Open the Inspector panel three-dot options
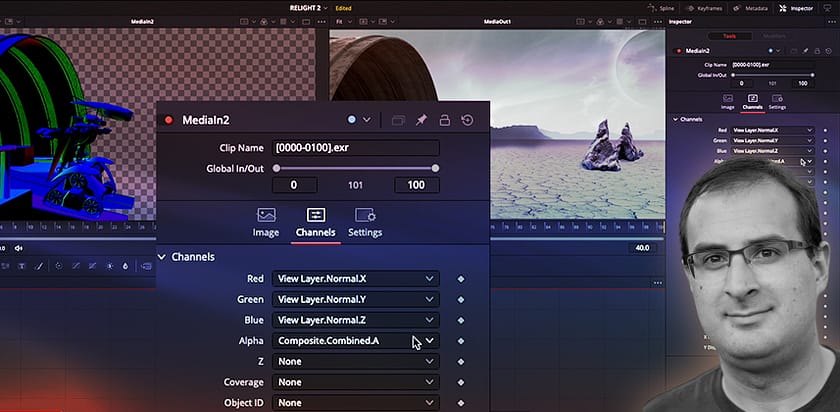The width and height of the screenshot is (840, 412). tap(830, 22)
